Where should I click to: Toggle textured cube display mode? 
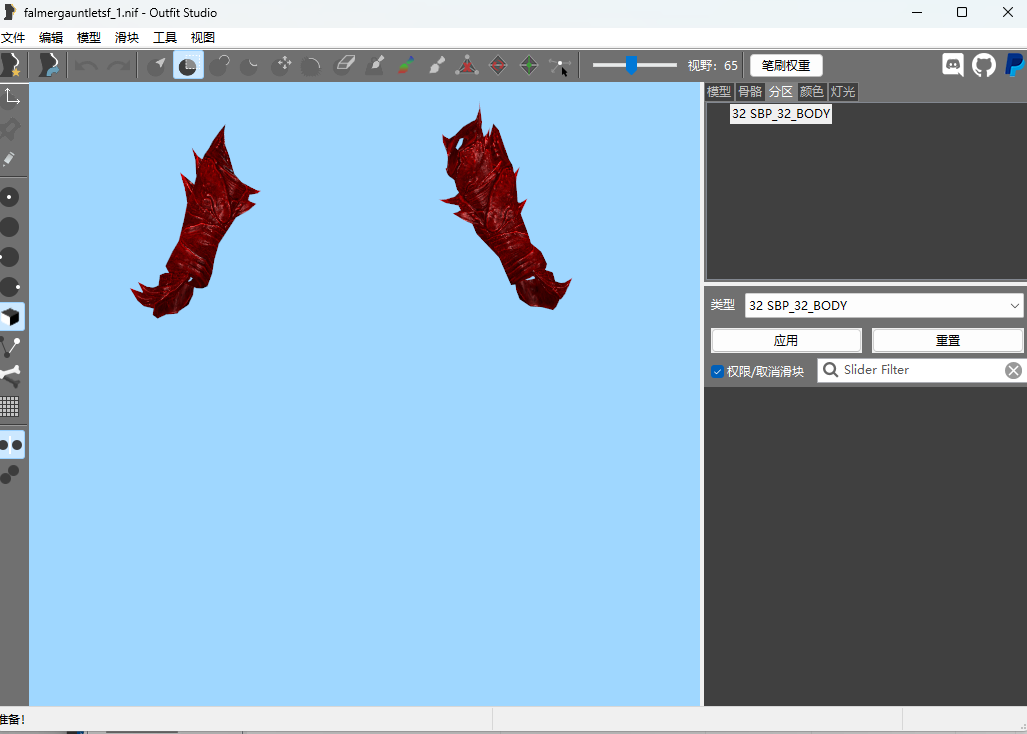click(11, 316)
